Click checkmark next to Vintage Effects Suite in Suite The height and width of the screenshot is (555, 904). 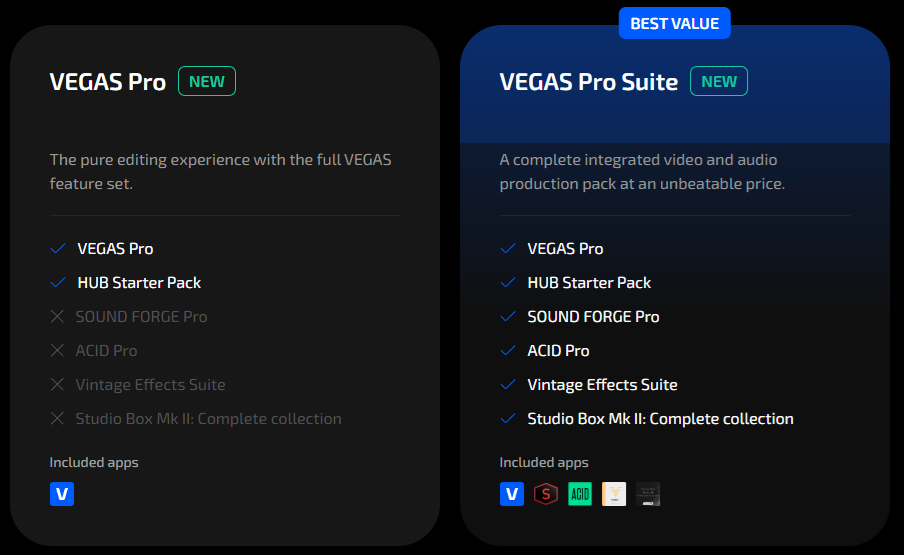click(x=508, y=385)
